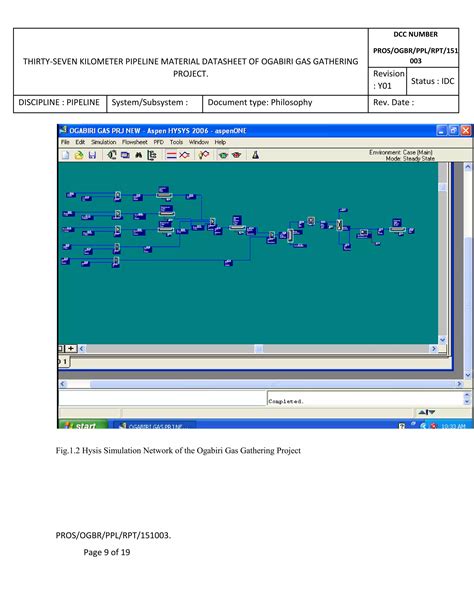Image resolution: width=474 pixels, height=613 pixels.
Task: Click main window horizontal scrollbar right arrow
Action: coord(460,384)
